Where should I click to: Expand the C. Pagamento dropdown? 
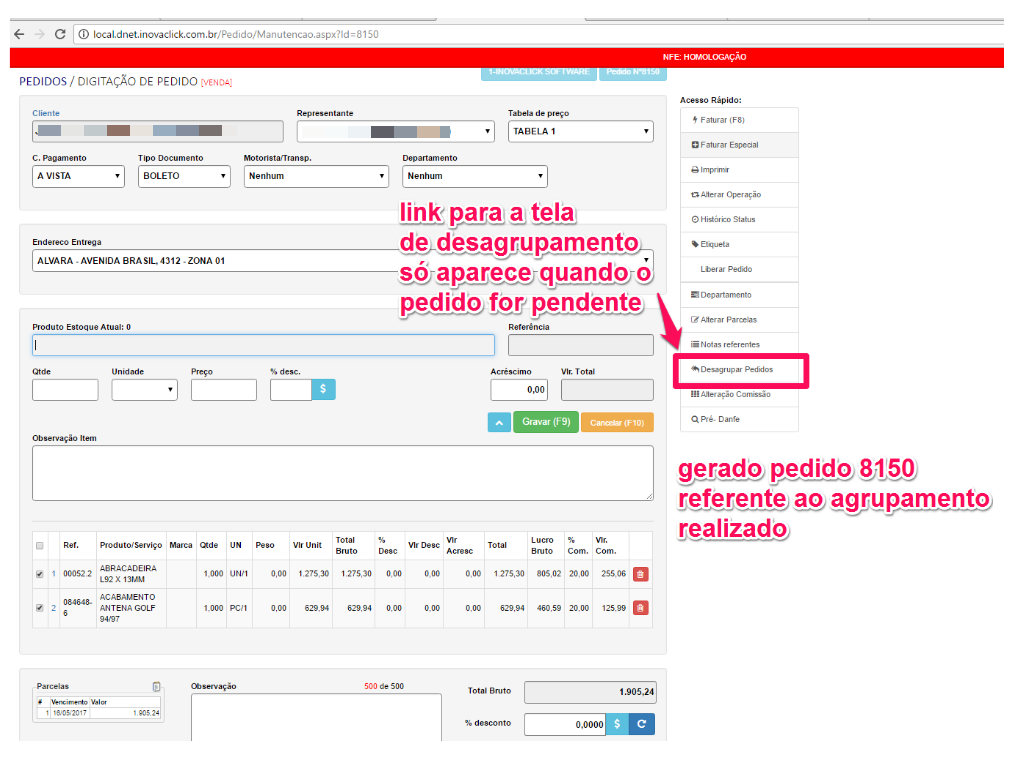coord(78,176)
